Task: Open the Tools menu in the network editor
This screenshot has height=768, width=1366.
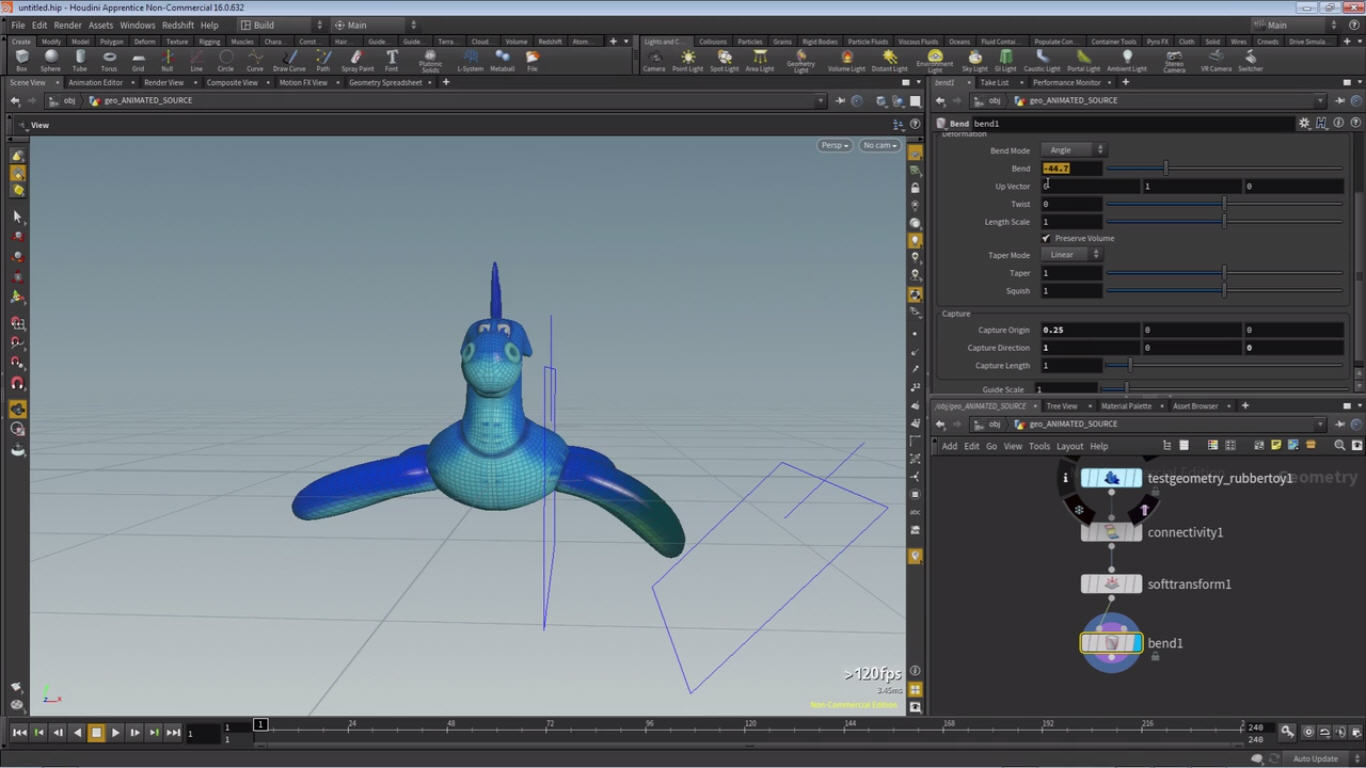Action: click(x=1039, y=446)
